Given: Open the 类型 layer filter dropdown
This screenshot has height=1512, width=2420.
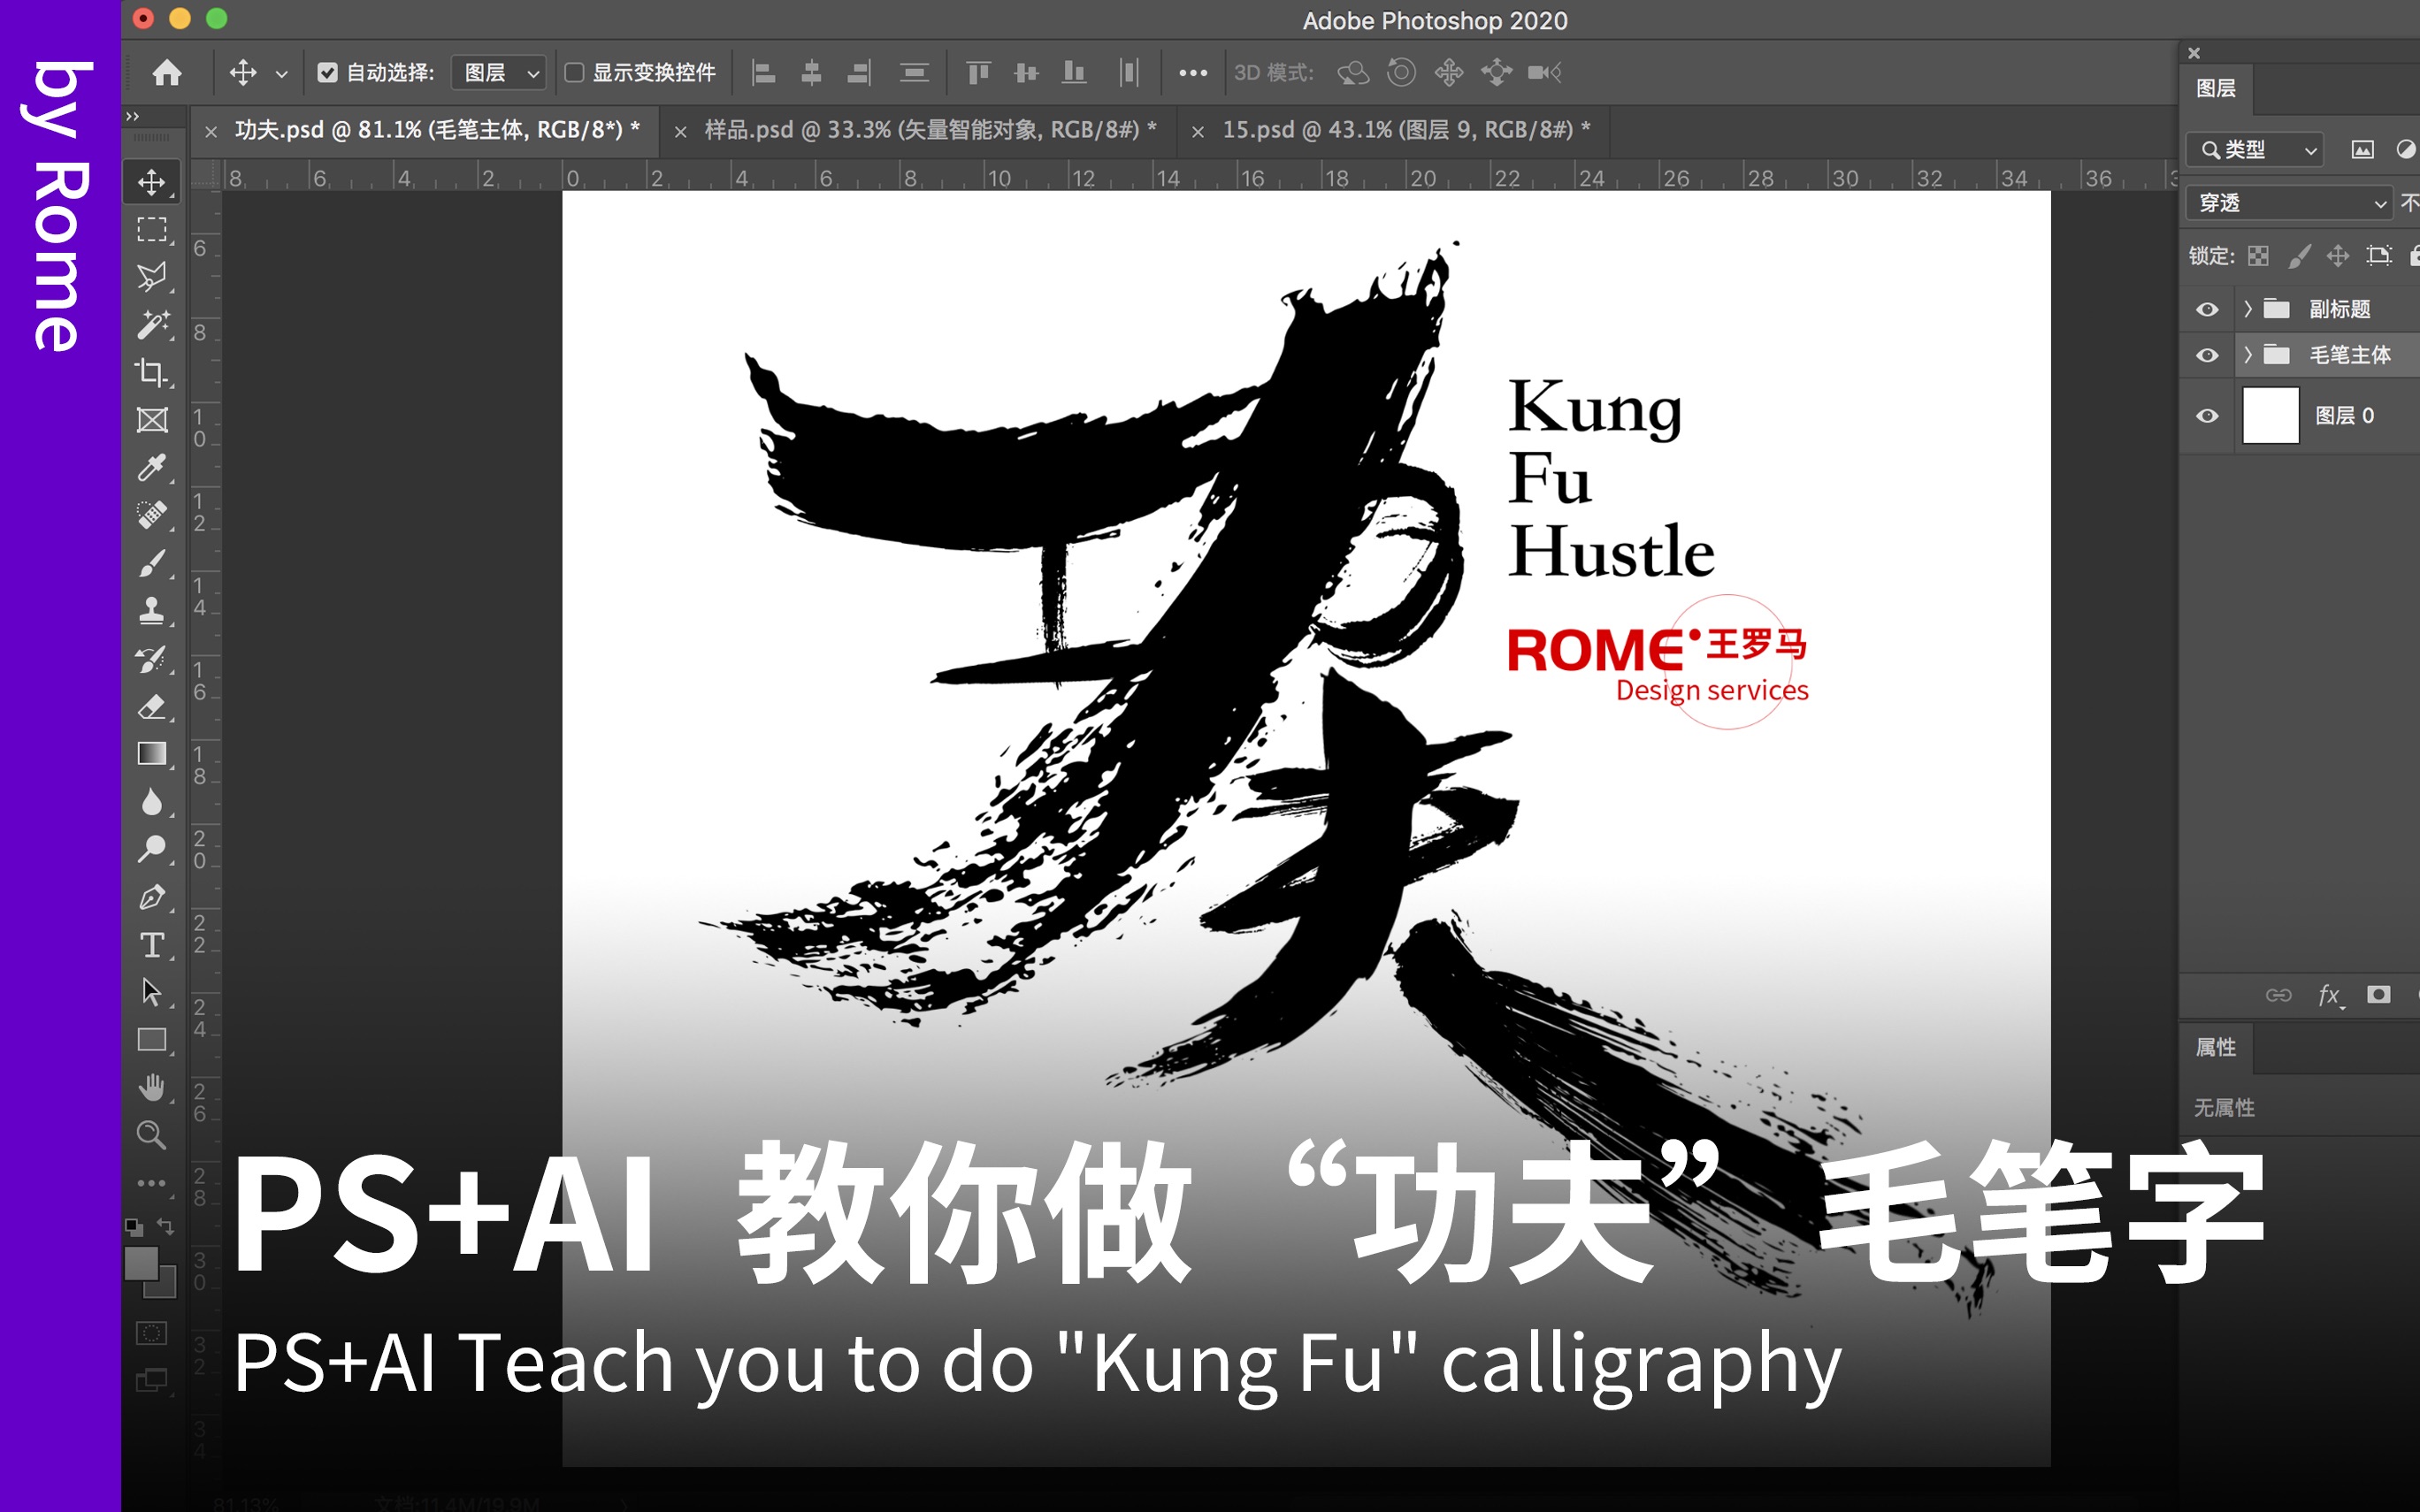Looking at the screenshot, I should [x=2256, y=150].
